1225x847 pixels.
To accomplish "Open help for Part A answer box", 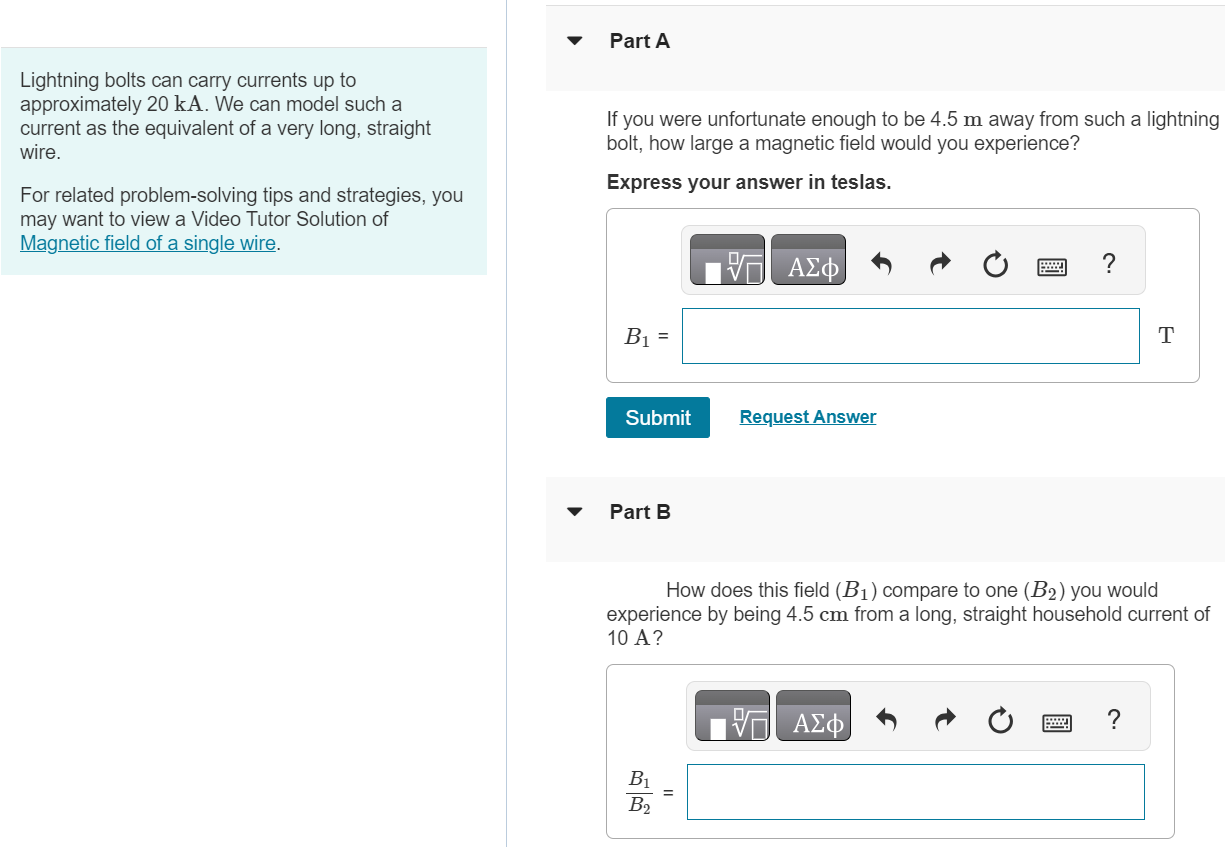I will 1107,264.
